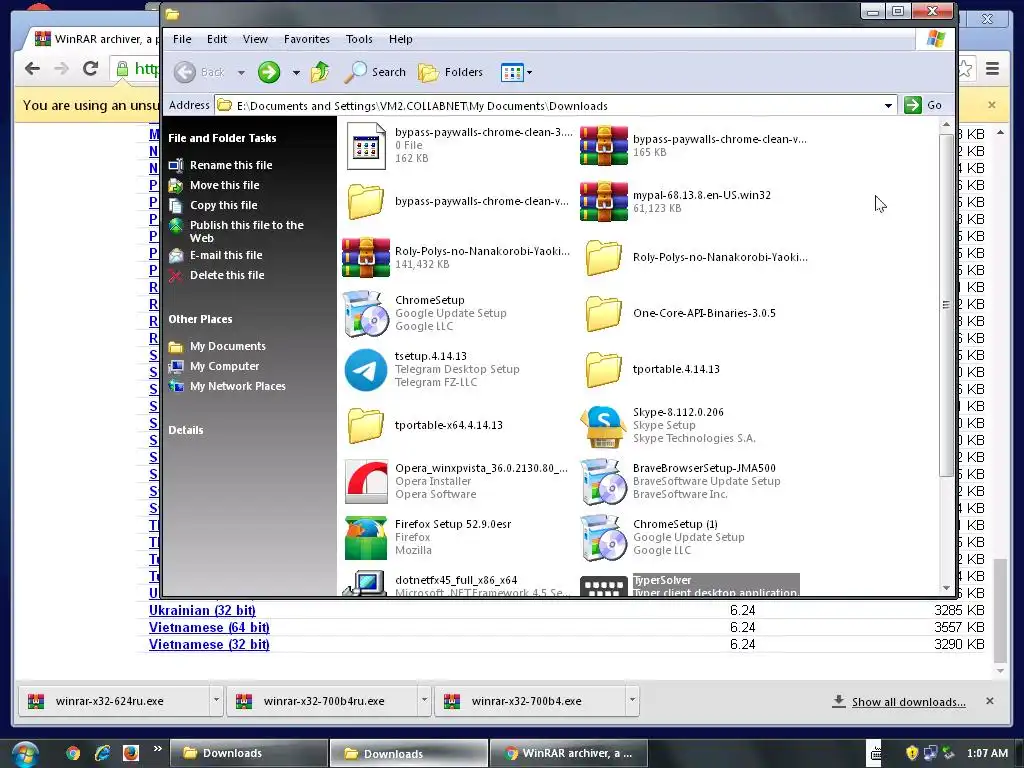Select the One-Core-API-Binaries-3.0.5 folder icon
1024x768 pixels.
coord(603,313)
